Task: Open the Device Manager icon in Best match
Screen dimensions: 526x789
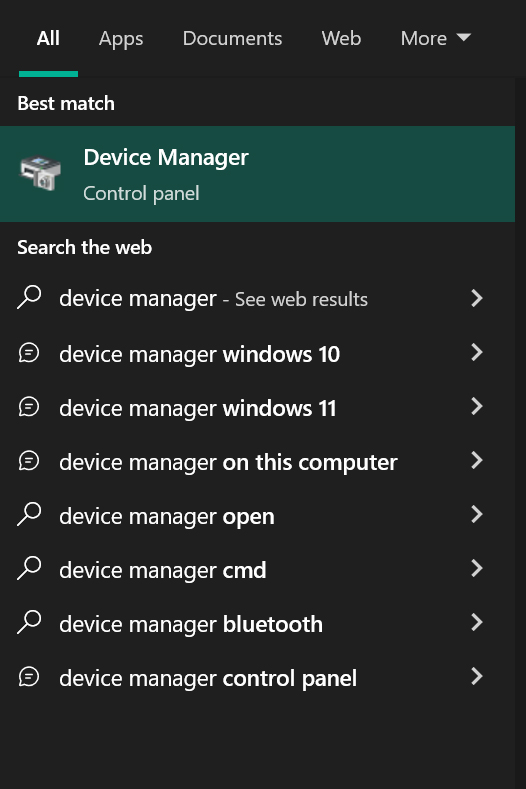Action: pyautogui.click(x=40, y=173)
